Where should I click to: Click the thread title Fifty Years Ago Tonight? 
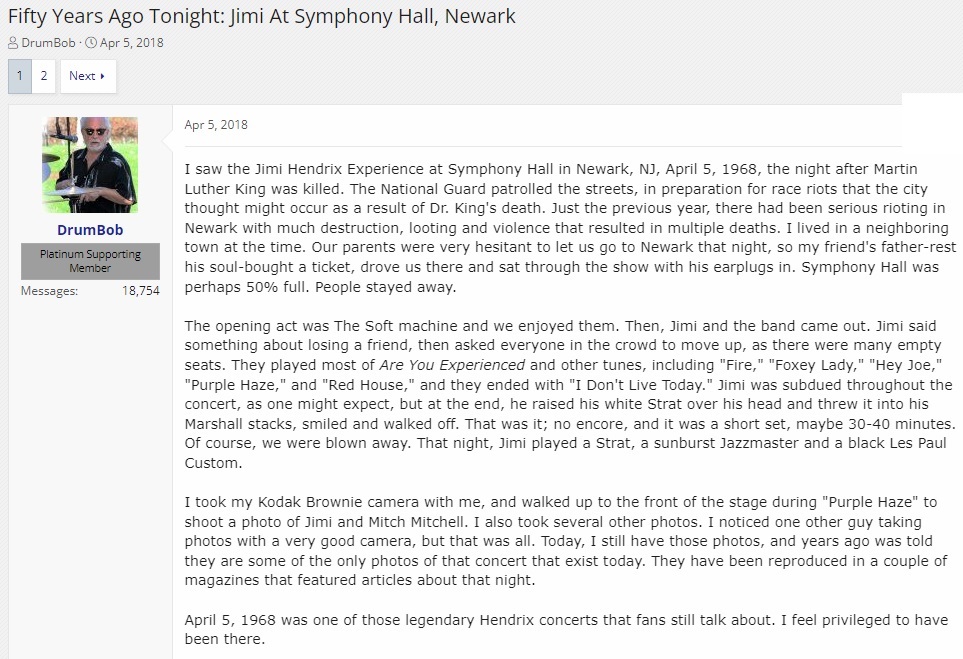(x=262, y=16)
